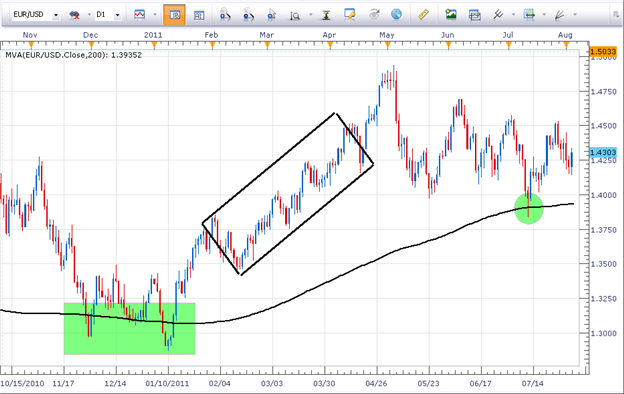624x394 pixels.
Task: Click the blue 1.4303 current price label
Action: pyautogui.click(x=603, y=152)
